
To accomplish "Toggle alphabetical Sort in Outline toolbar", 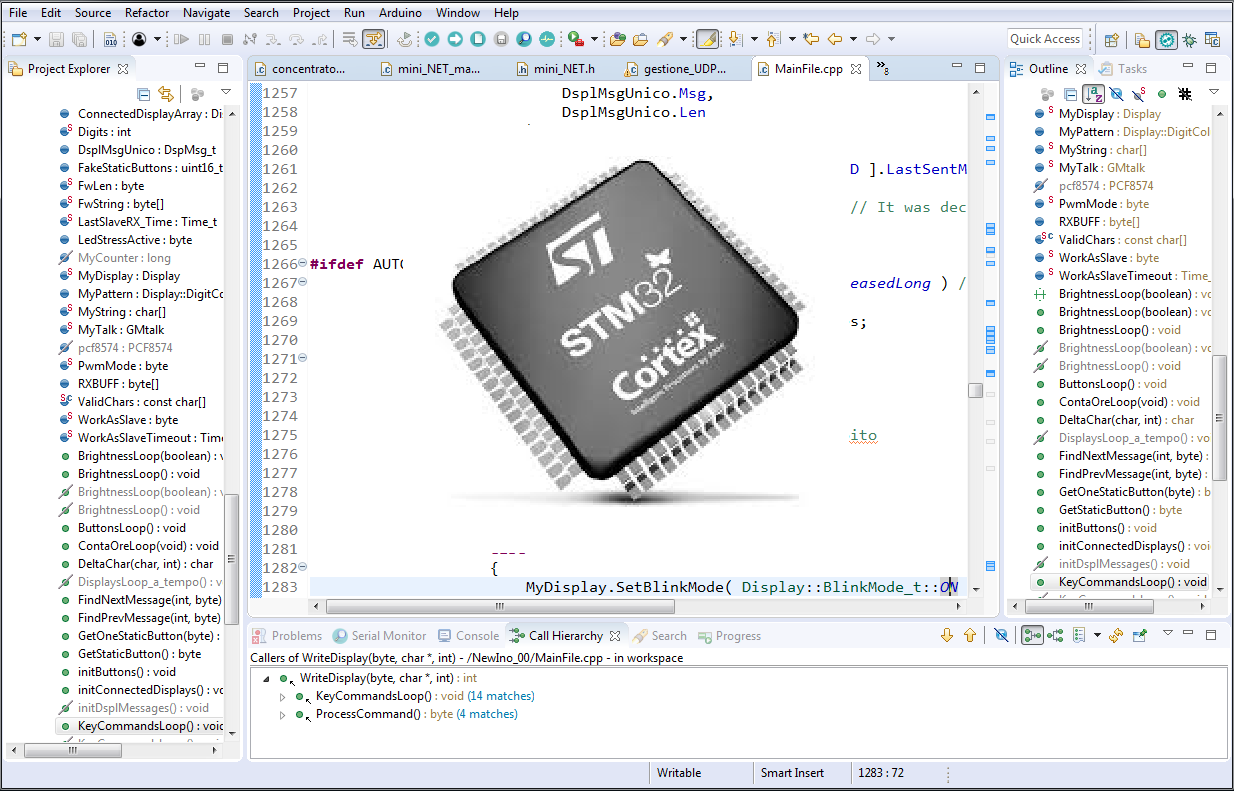I will tap(1094, 93).
